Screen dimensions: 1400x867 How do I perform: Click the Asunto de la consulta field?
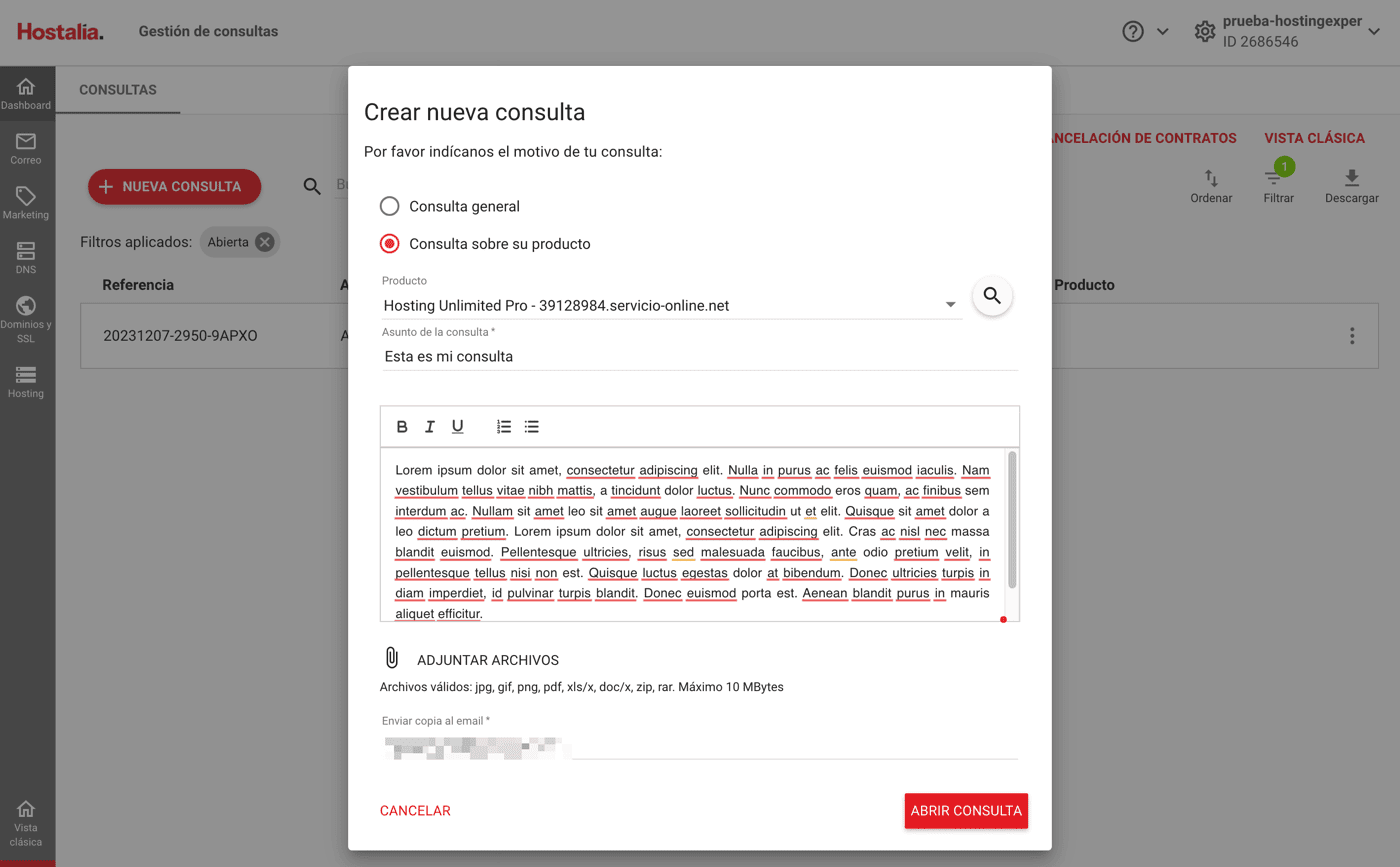(x=700, y=356)
